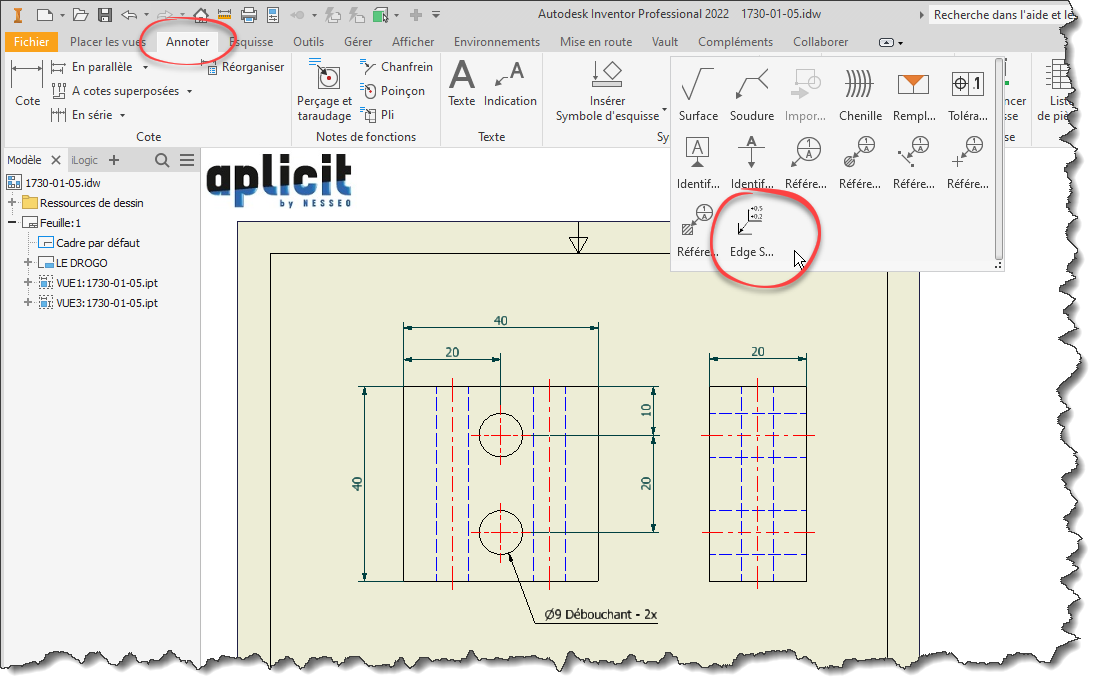Screen dimensions: 1103x694
Task: Select the Chanfrein note tool
Action: (x=396, y=67)
